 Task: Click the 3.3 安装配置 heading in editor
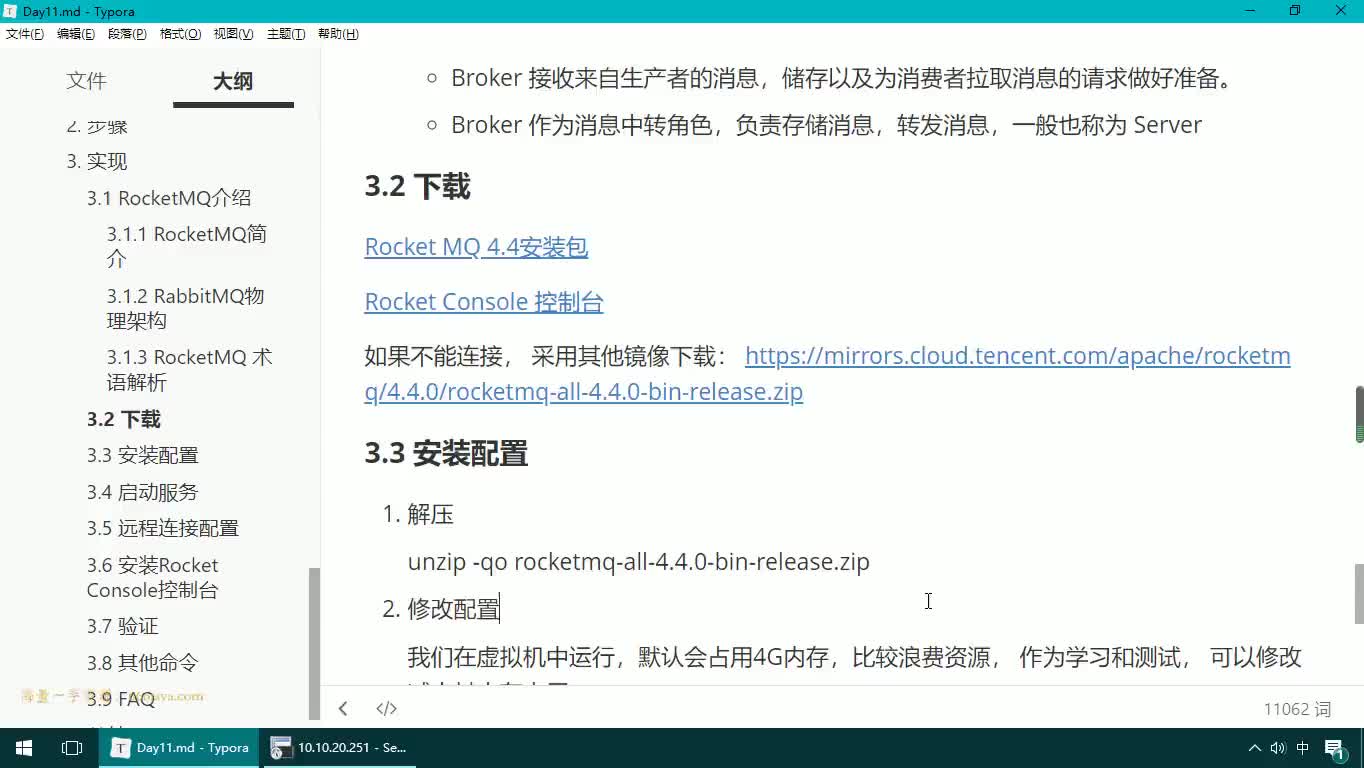tap(446, 454)
